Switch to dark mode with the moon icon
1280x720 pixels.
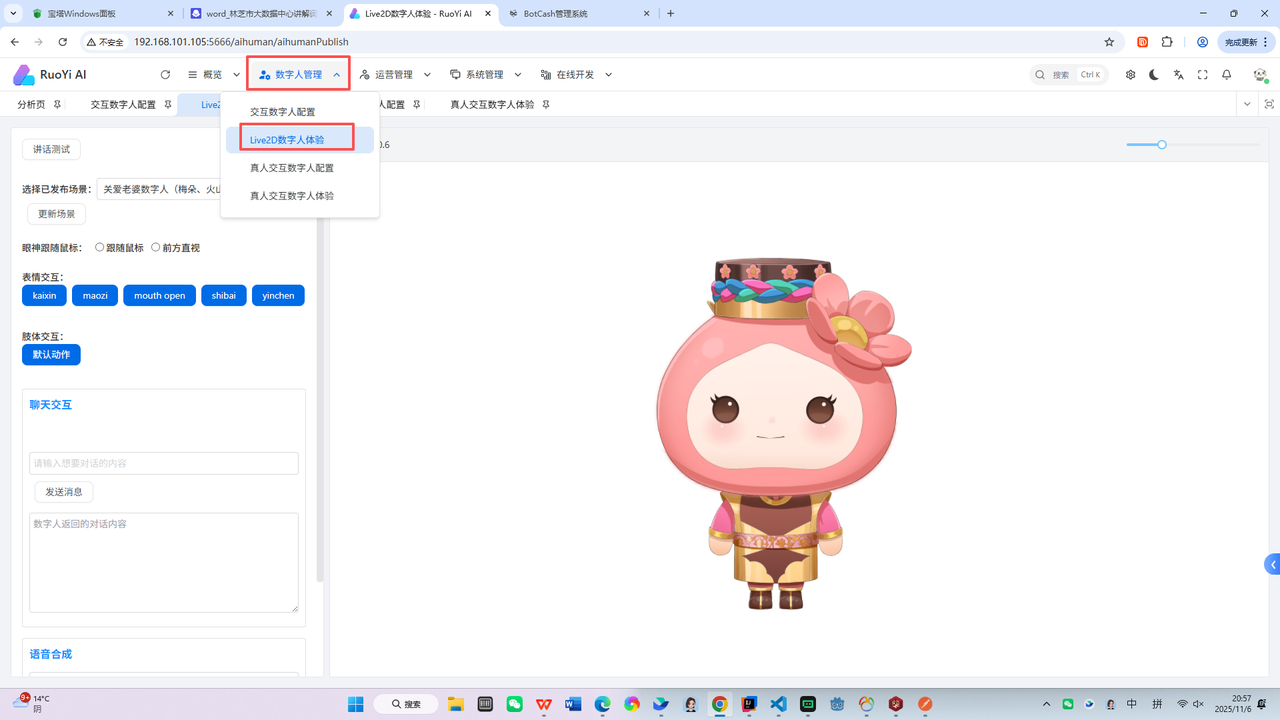pos(1154,75)
